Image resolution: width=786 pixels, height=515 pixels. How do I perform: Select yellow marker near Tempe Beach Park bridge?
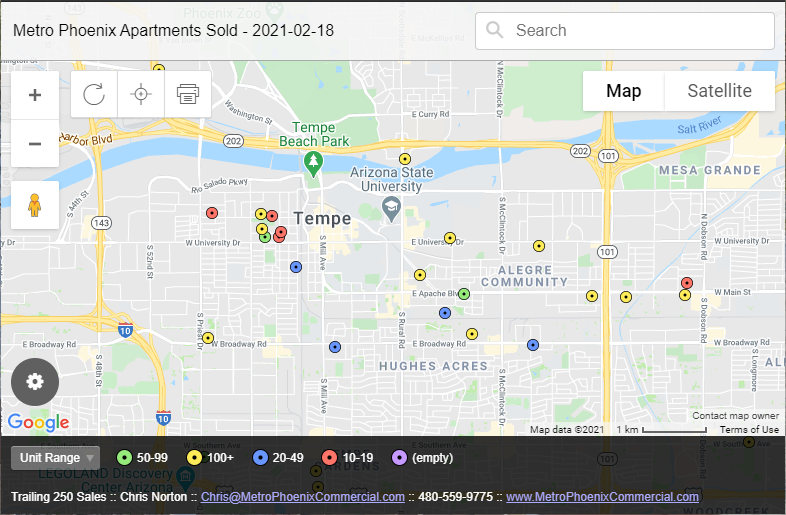405,159
